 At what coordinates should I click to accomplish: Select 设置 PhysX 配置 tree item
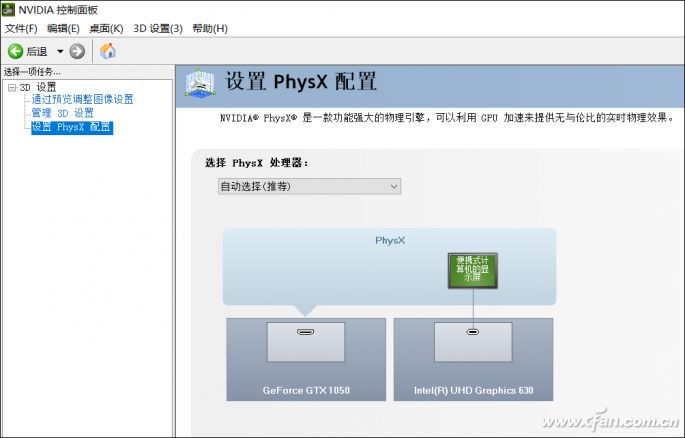[x=72, y=128]
